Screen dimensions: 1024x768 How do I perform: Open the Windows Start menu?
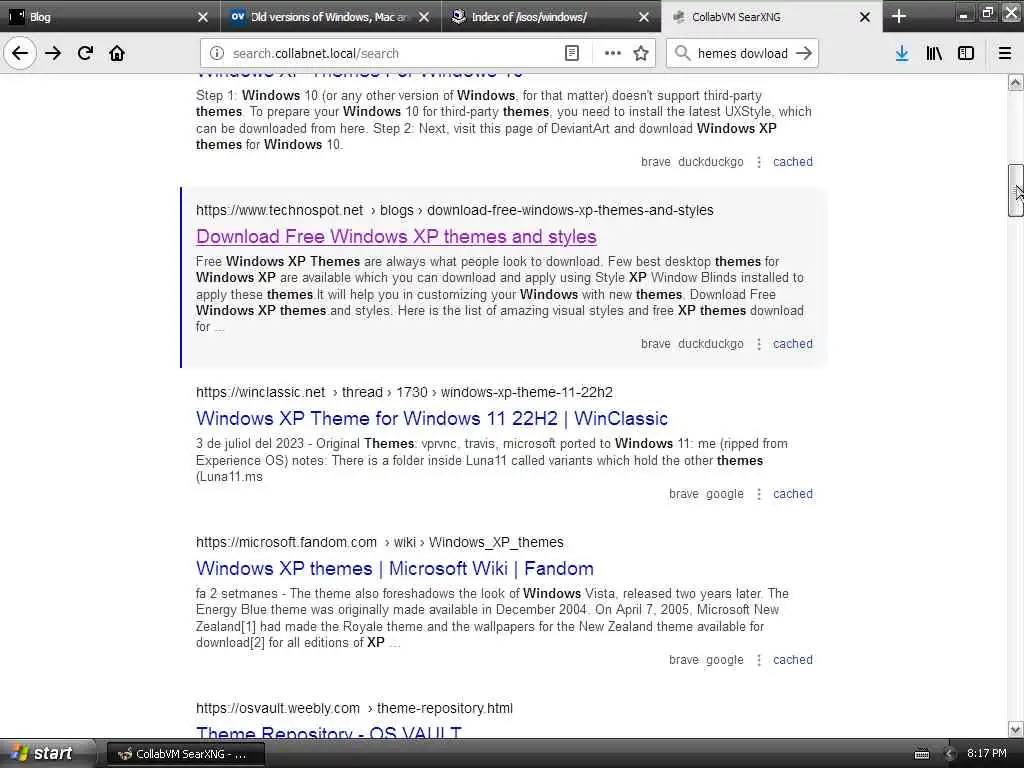(x=47, y=753)
